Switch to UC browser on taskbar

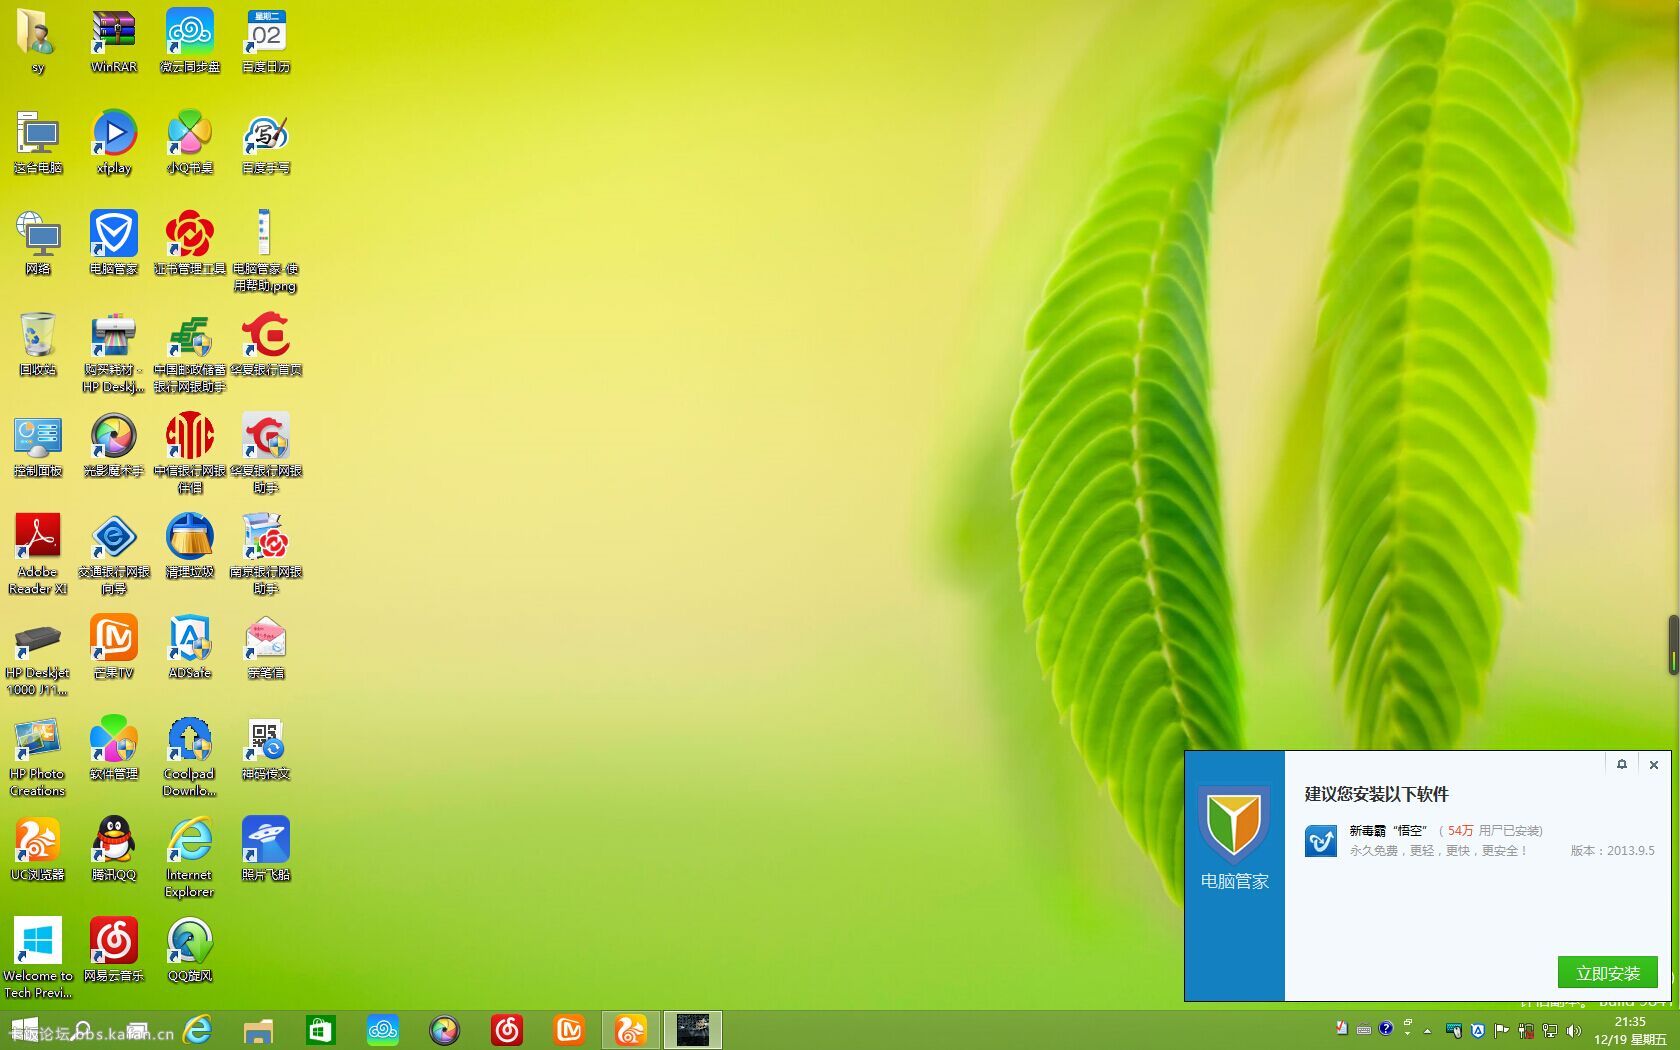coord(630,1029)
